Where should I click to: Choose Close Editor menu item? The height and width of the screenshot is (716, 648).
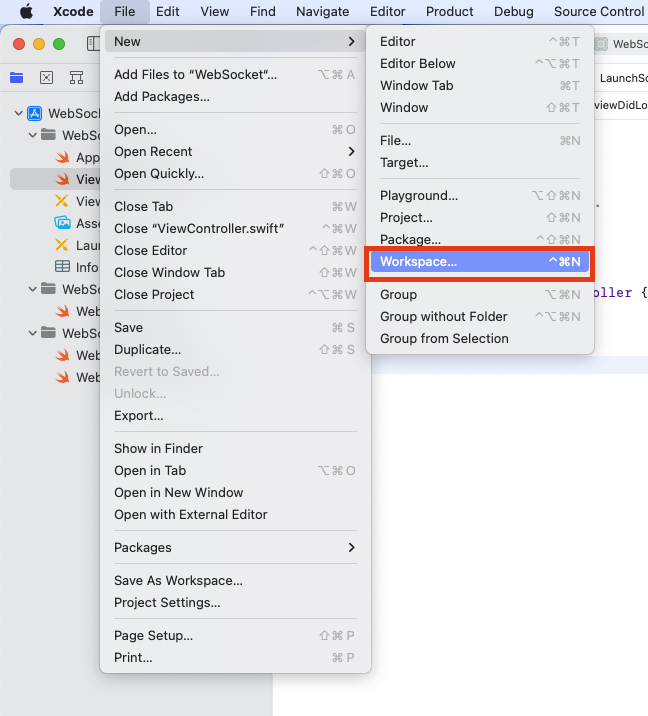coord(234,250)
